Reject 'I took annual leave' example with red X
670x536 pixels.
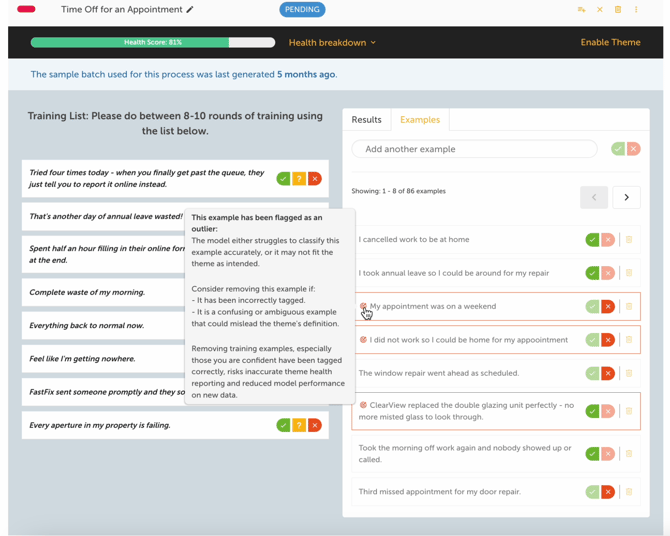tap(608, 273)
